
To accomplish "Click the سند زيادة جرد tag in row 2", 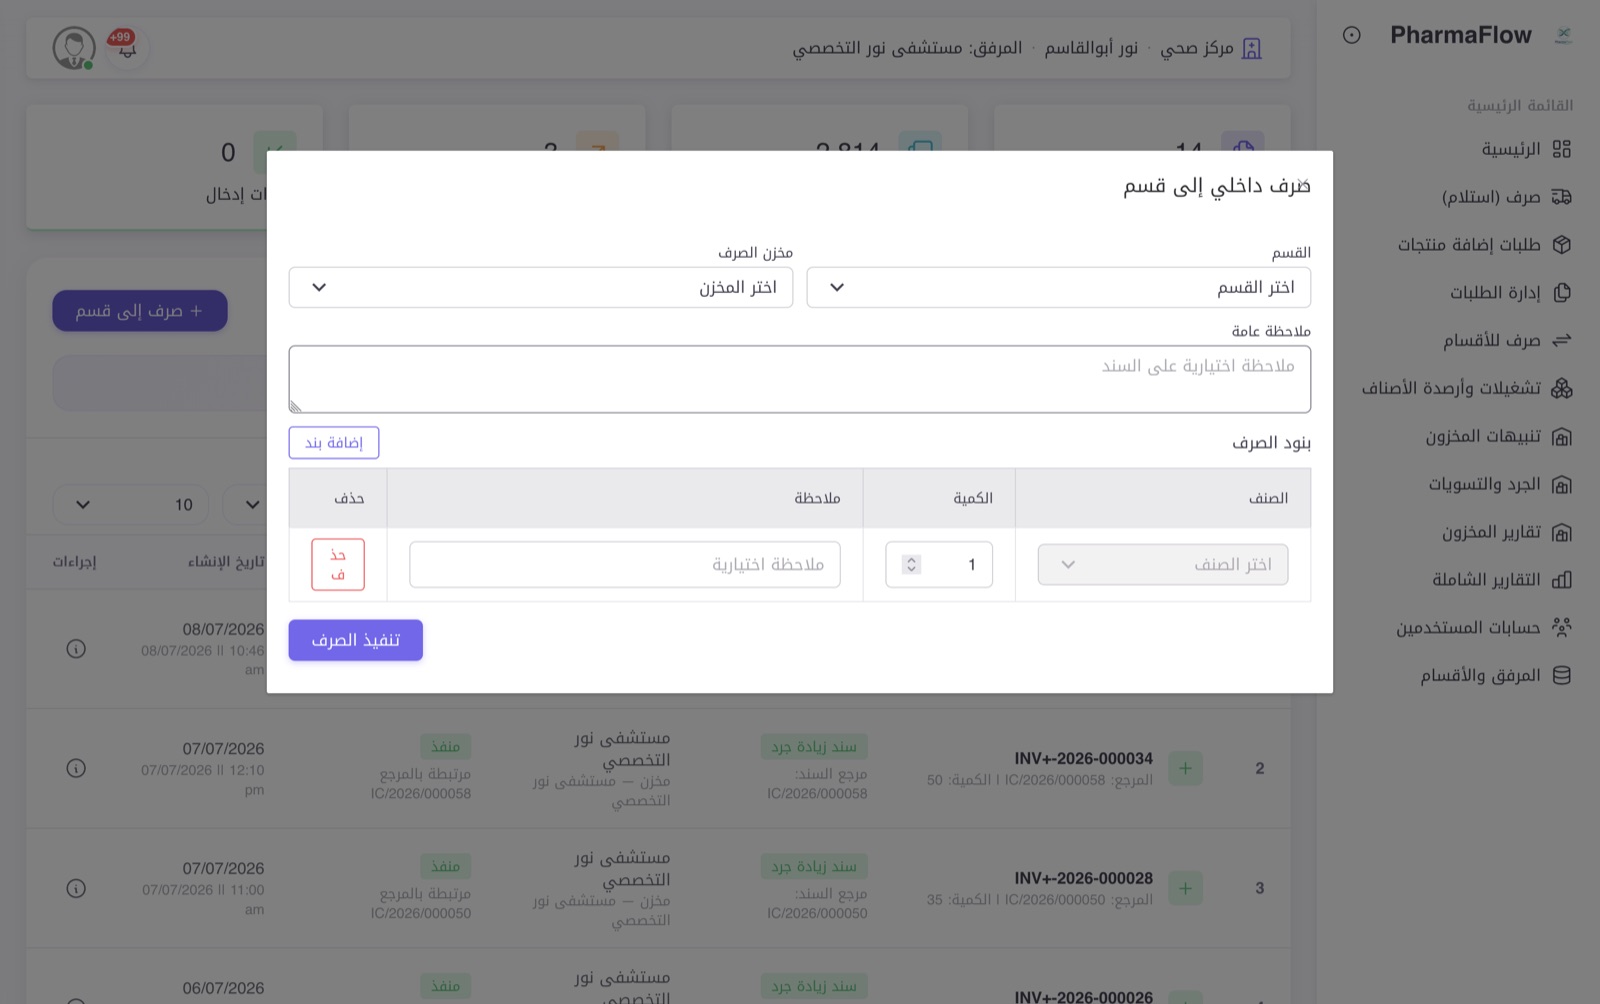I will pos(814,747).
